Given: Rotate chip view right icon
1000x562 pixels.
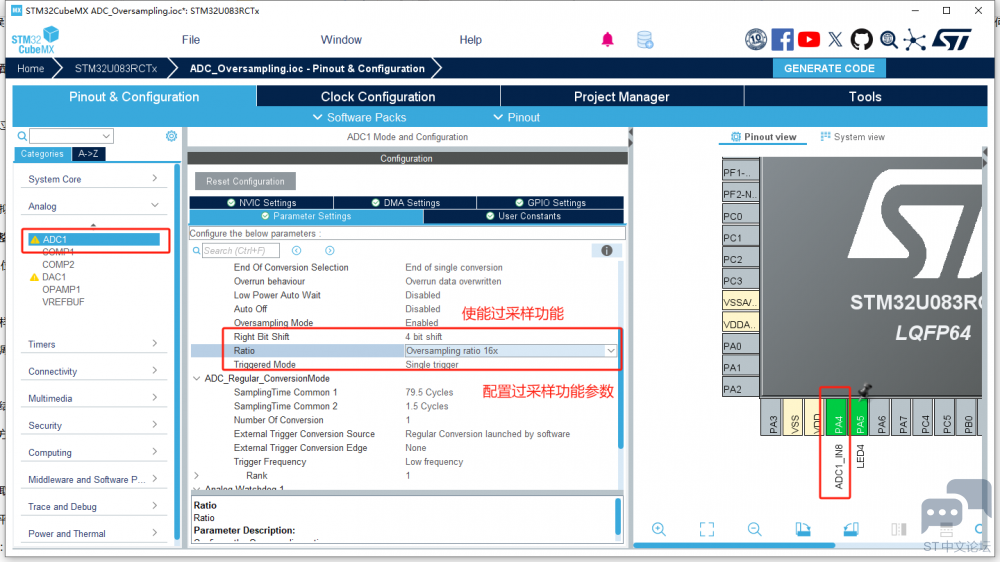Looking at the screenshot, I should (x=851, y=529).
